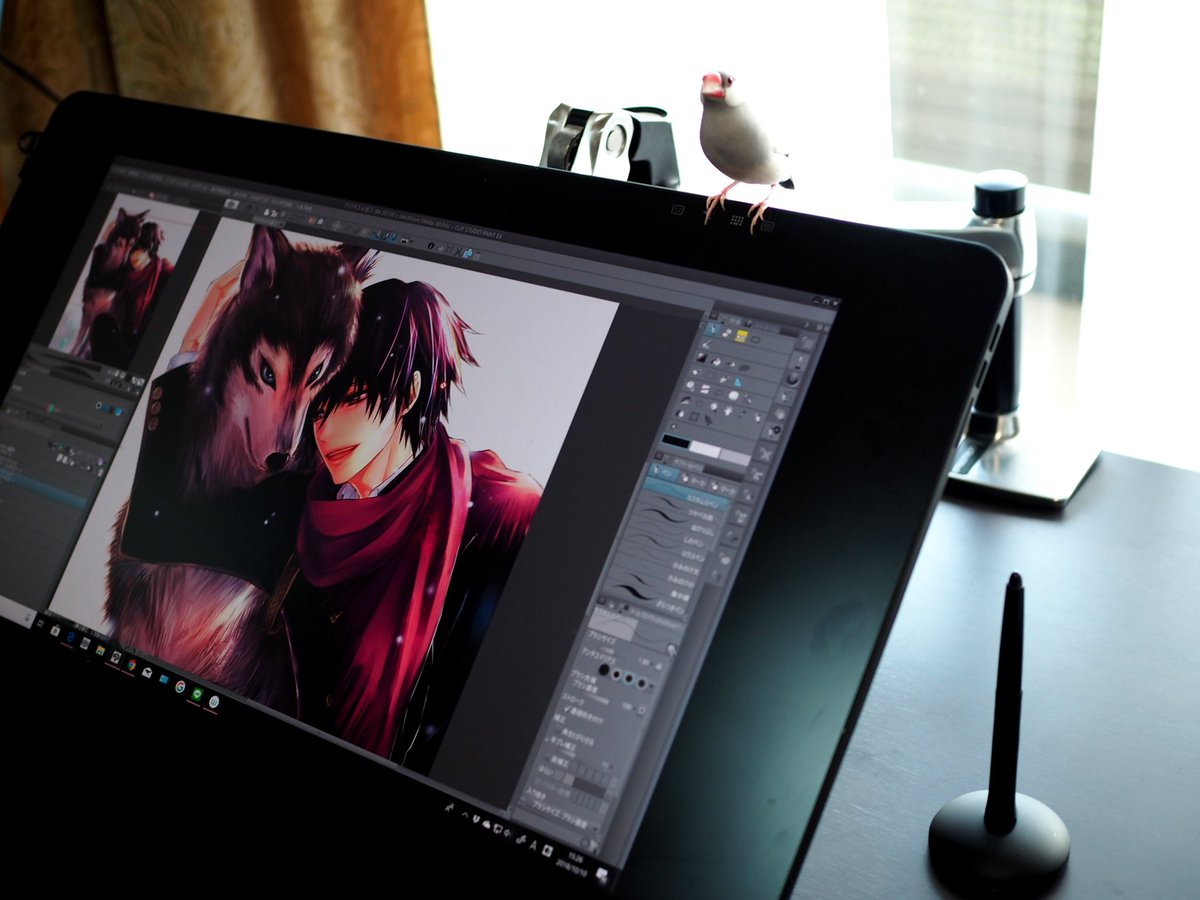The image size is (1200, 900).
Task: Click the topmost icon of the right dock column
Action: (x=807, y=343)
